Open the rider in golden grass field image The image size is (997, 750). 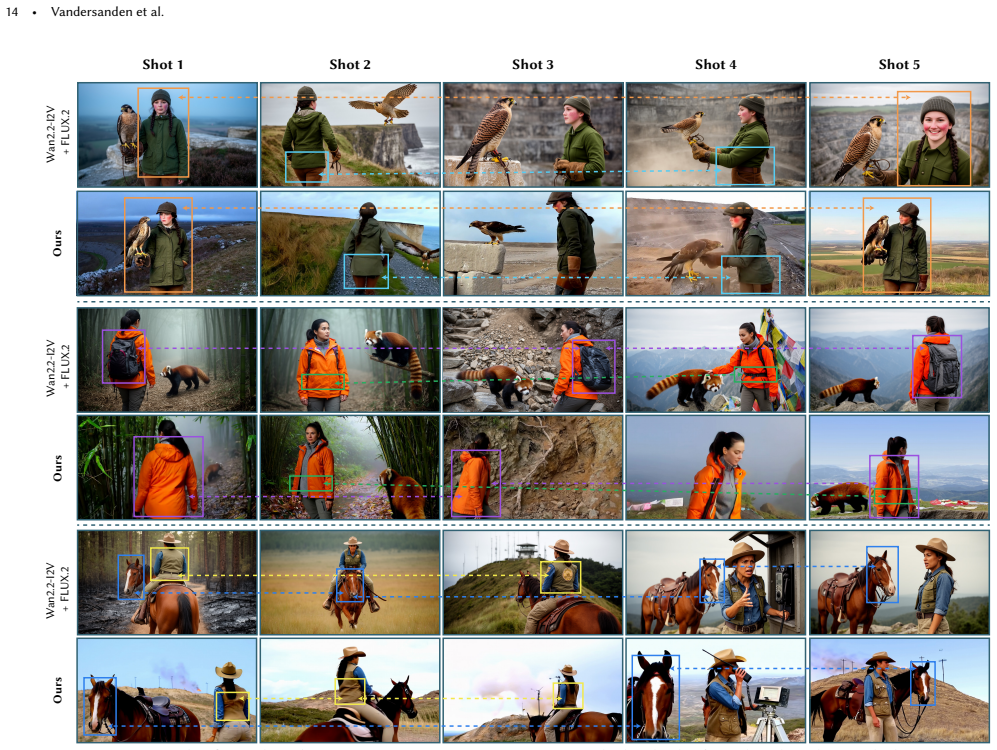tap(350, 582)
